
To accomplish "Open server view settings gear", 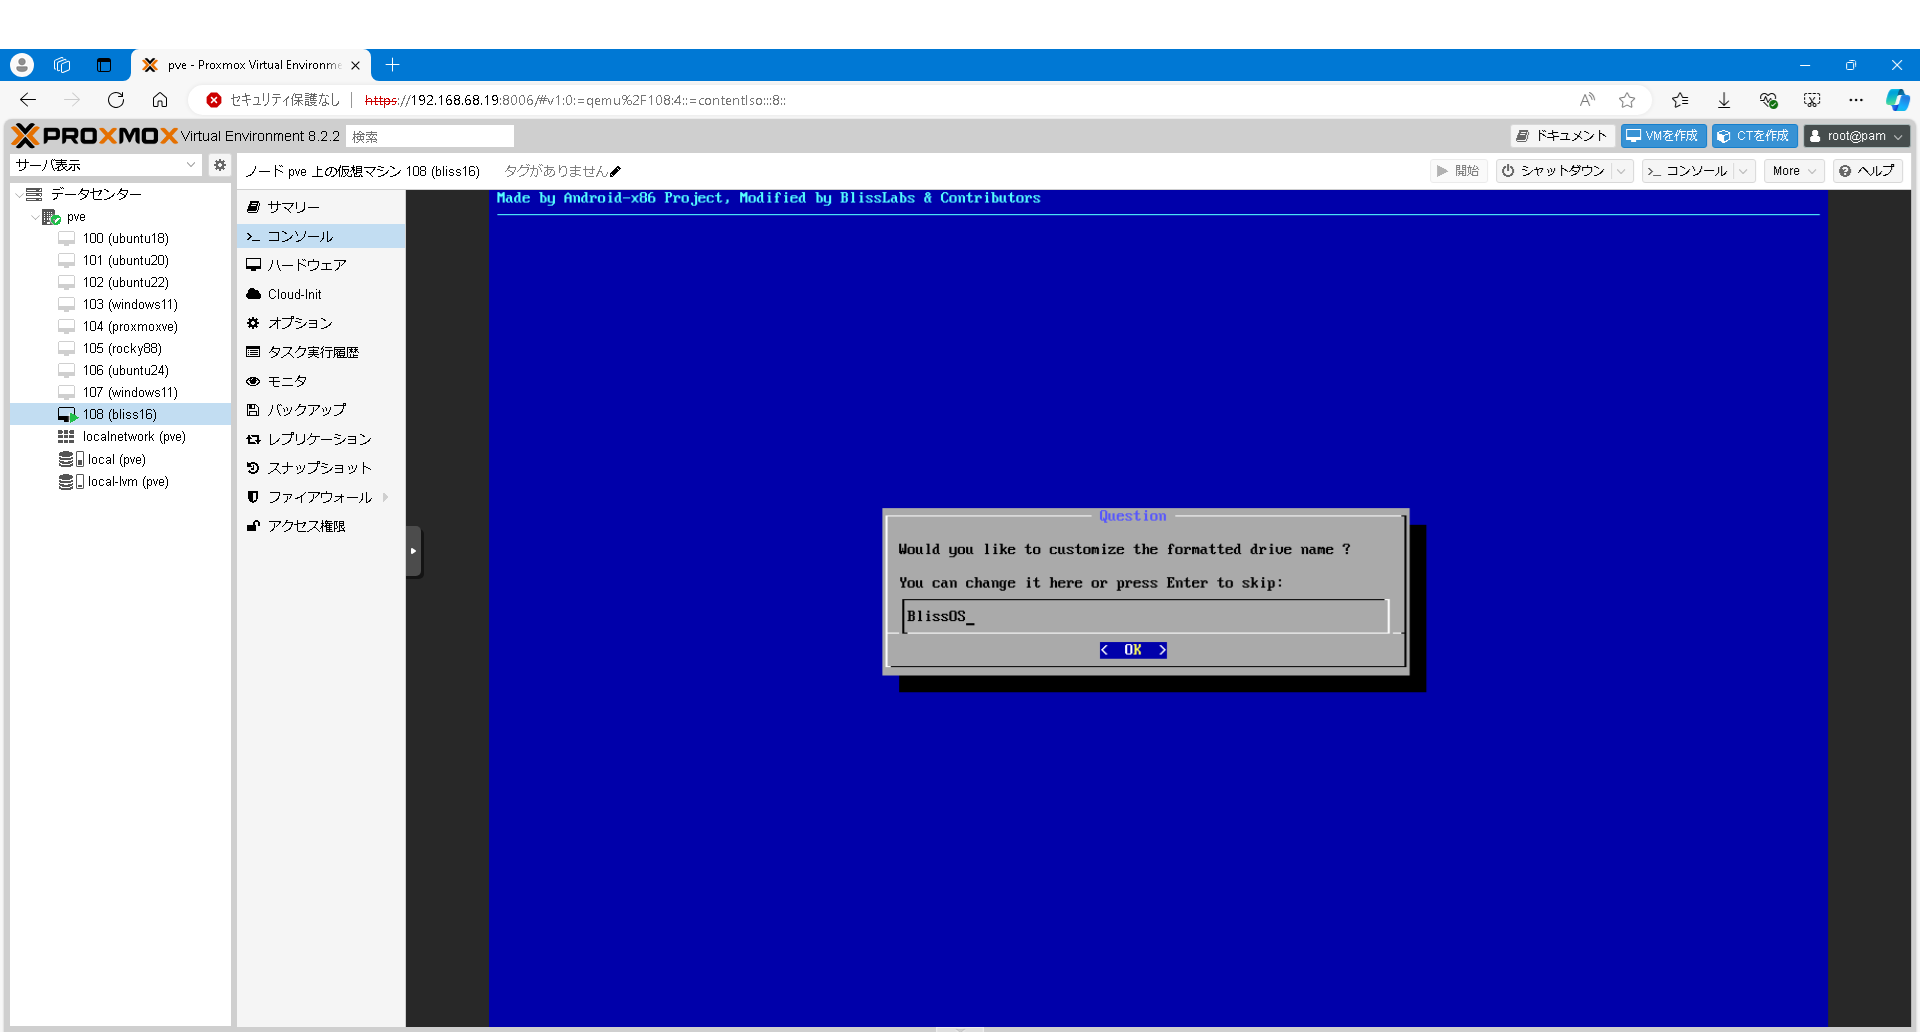I will (x=220, y=165).
